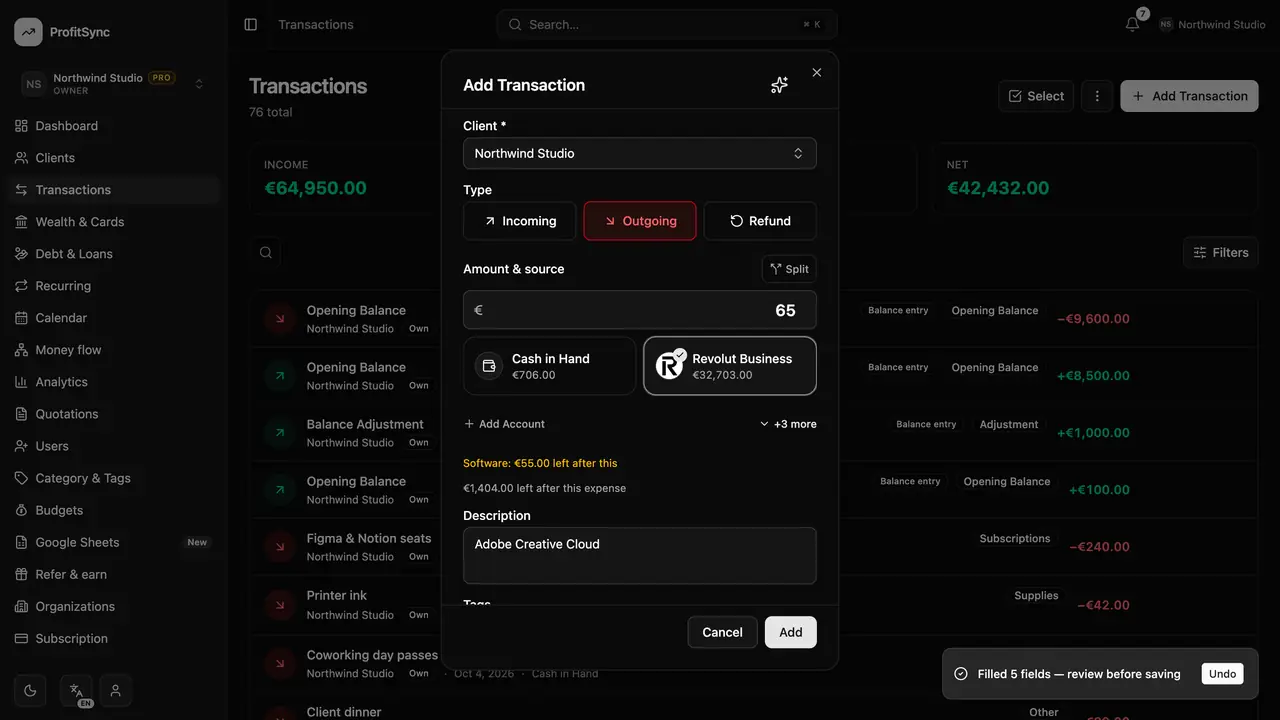
Task: Open Wealth & Cards section
Action: (112, 222)
